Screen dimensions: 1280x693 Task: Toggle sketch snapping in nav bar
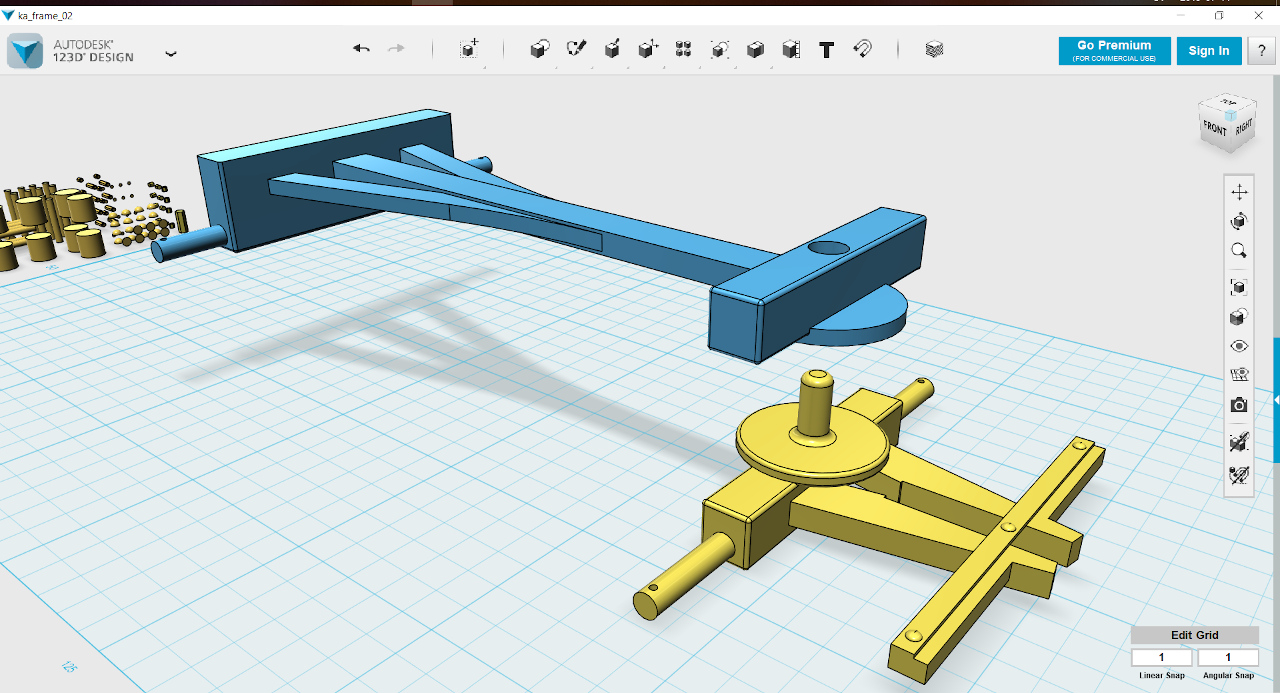click(1239, 475)
